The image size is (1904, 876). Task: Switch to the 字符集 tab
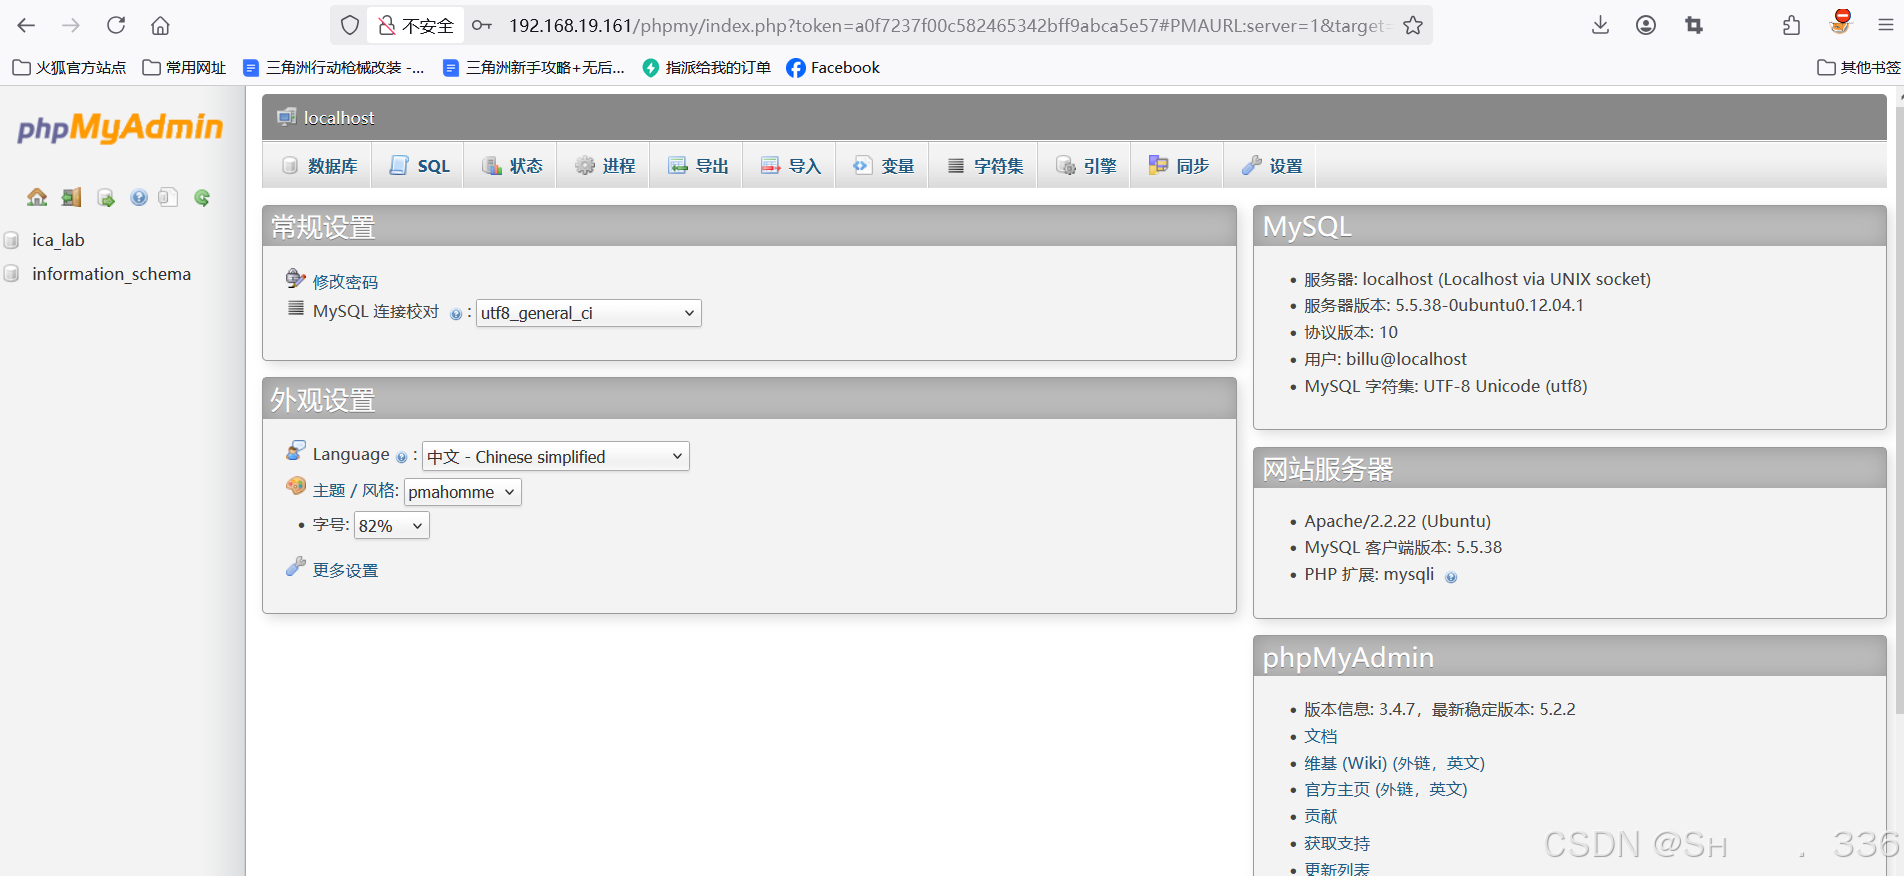(985, 166)
